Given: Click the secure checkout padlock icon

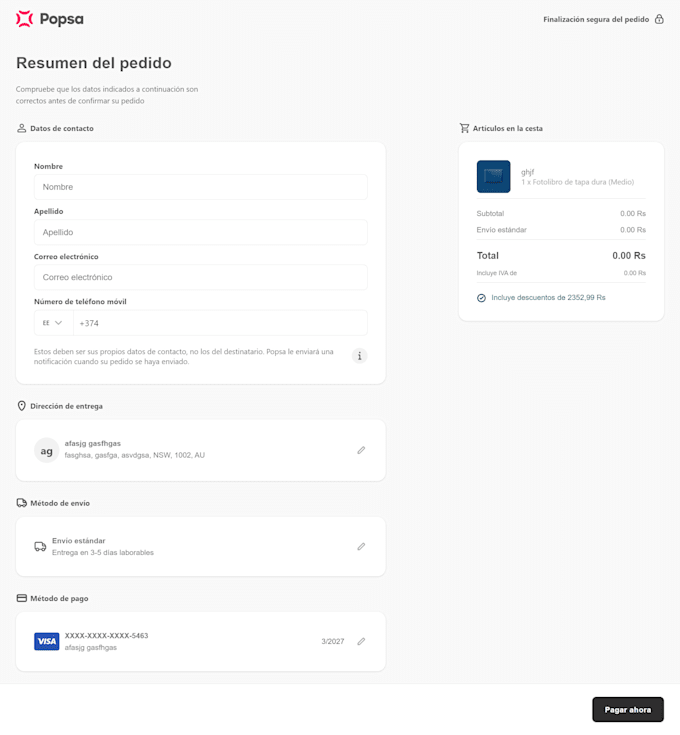Looking at the screenshot, I should click(x=659, y=19).
